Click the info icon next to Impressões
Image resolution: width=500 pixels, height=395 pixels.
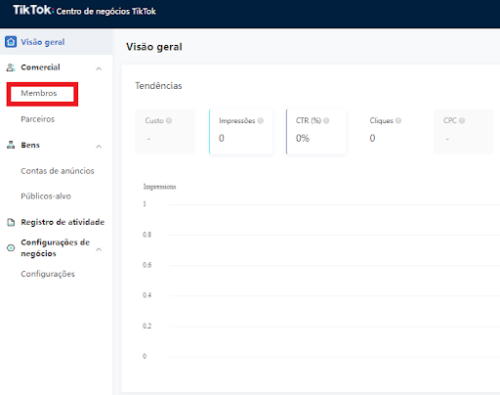(261, 120)
